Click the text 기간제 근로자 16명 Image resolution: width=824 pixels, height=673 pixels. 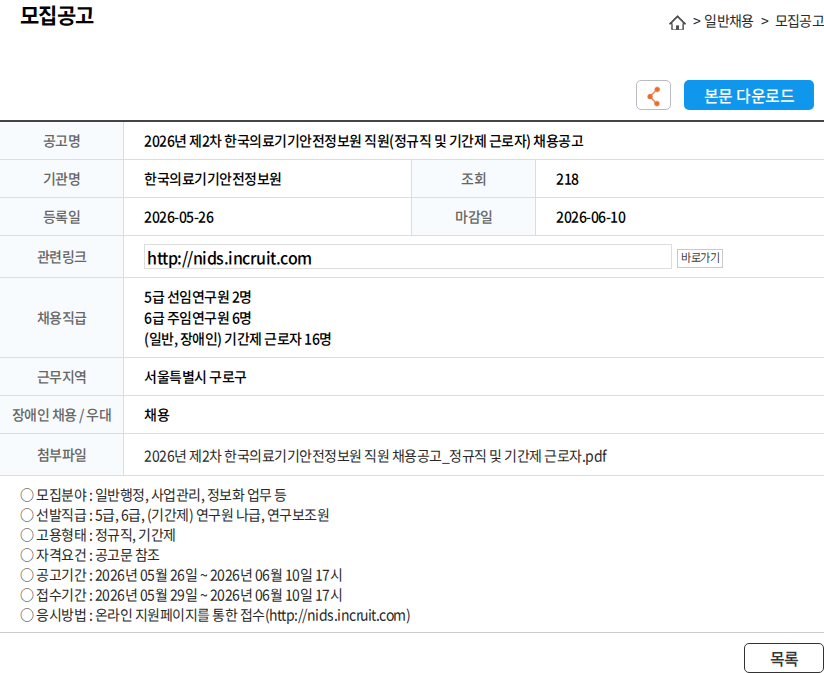pos(277,339)
